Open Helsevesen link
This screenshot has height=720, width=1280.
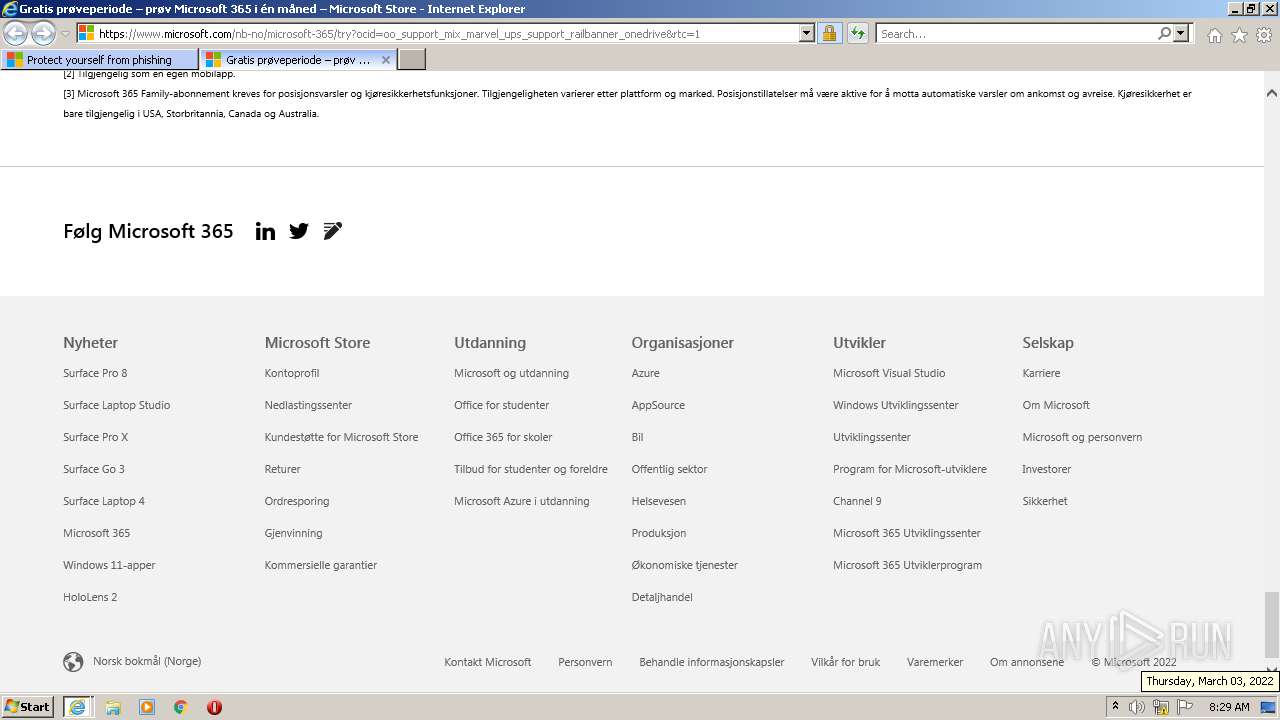tap(658, 501)
